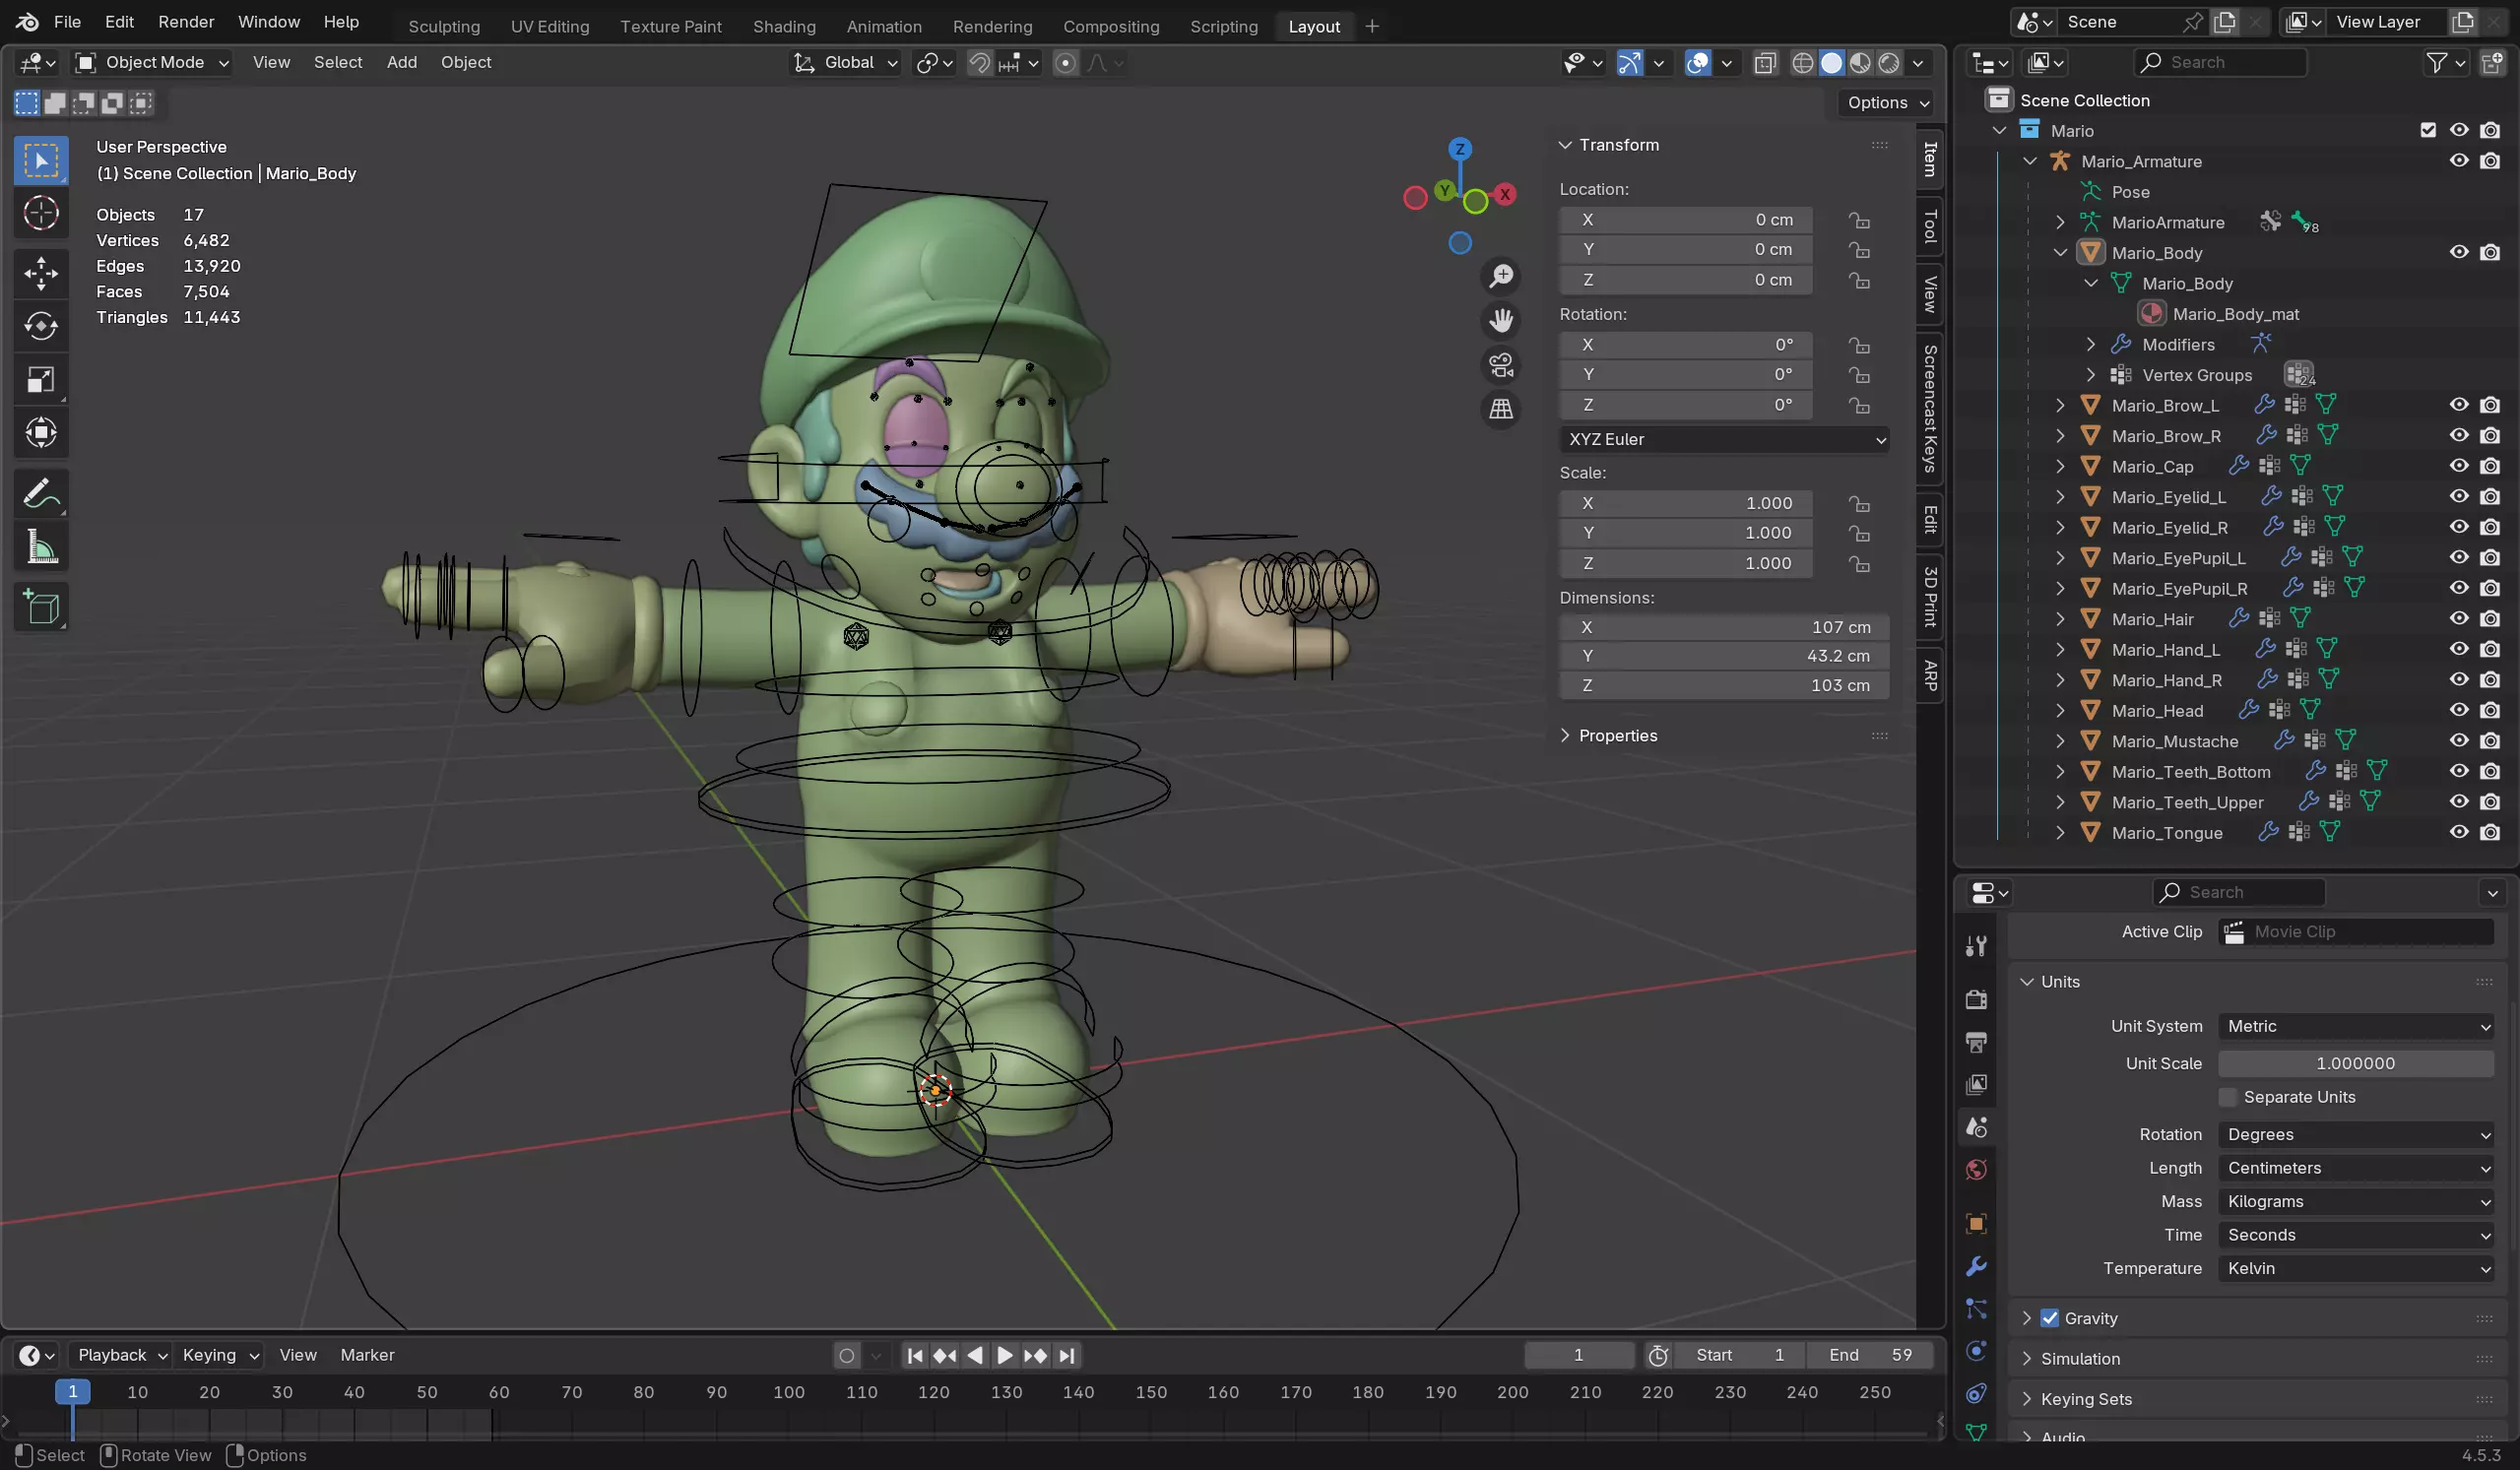The width and height of the screenshot is (2520, 1470).
Task: Hide Mario_Cap with its eye icon
Action: pos(2458,466)
